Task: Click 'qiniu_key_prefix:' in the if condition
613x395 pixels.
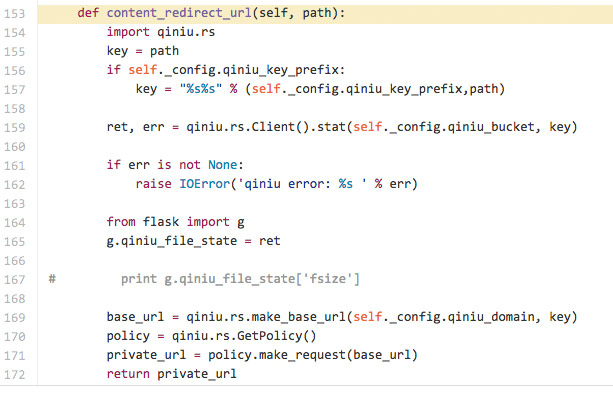Action: (x=284, y=70)
